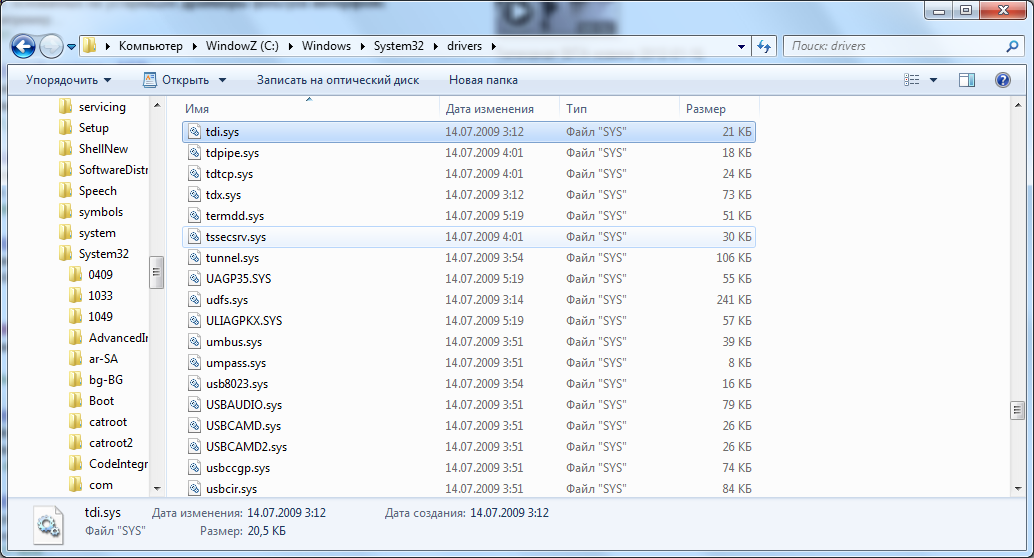The width and height of the screenshot is (1034, 558).
Task: Click the ULIAGPKX.SYS file icon
Action: point(194,321)
